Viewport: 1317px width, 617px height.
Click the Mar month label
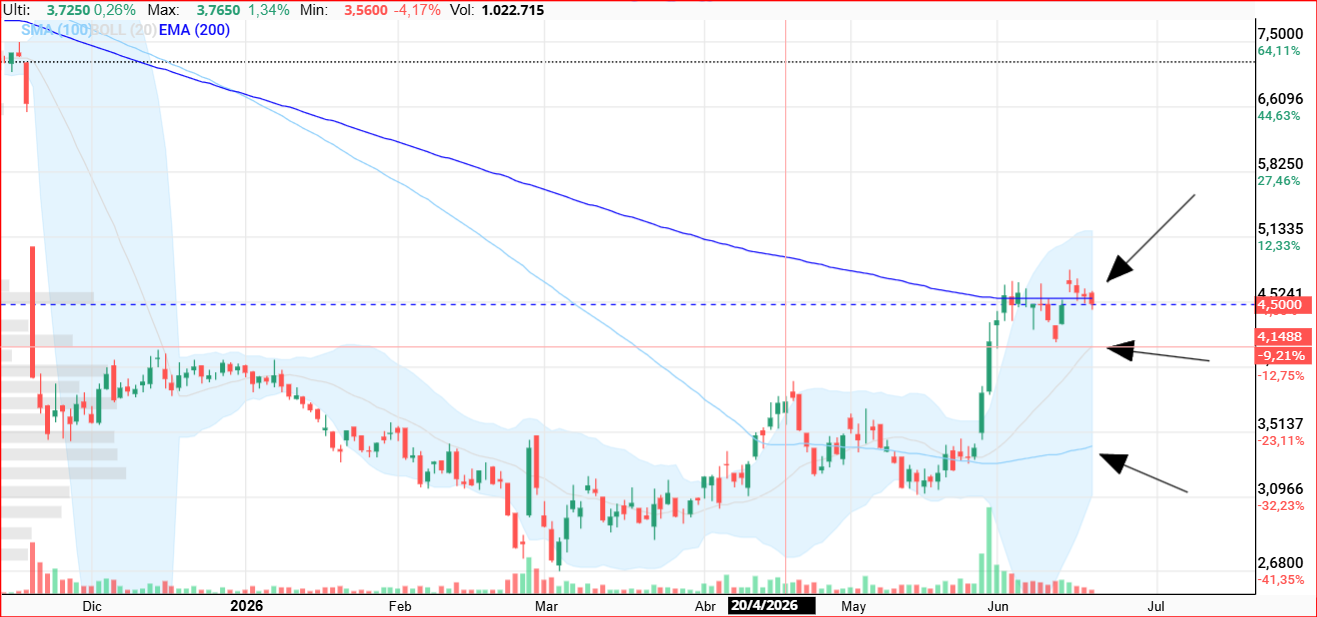pos(545,606)
